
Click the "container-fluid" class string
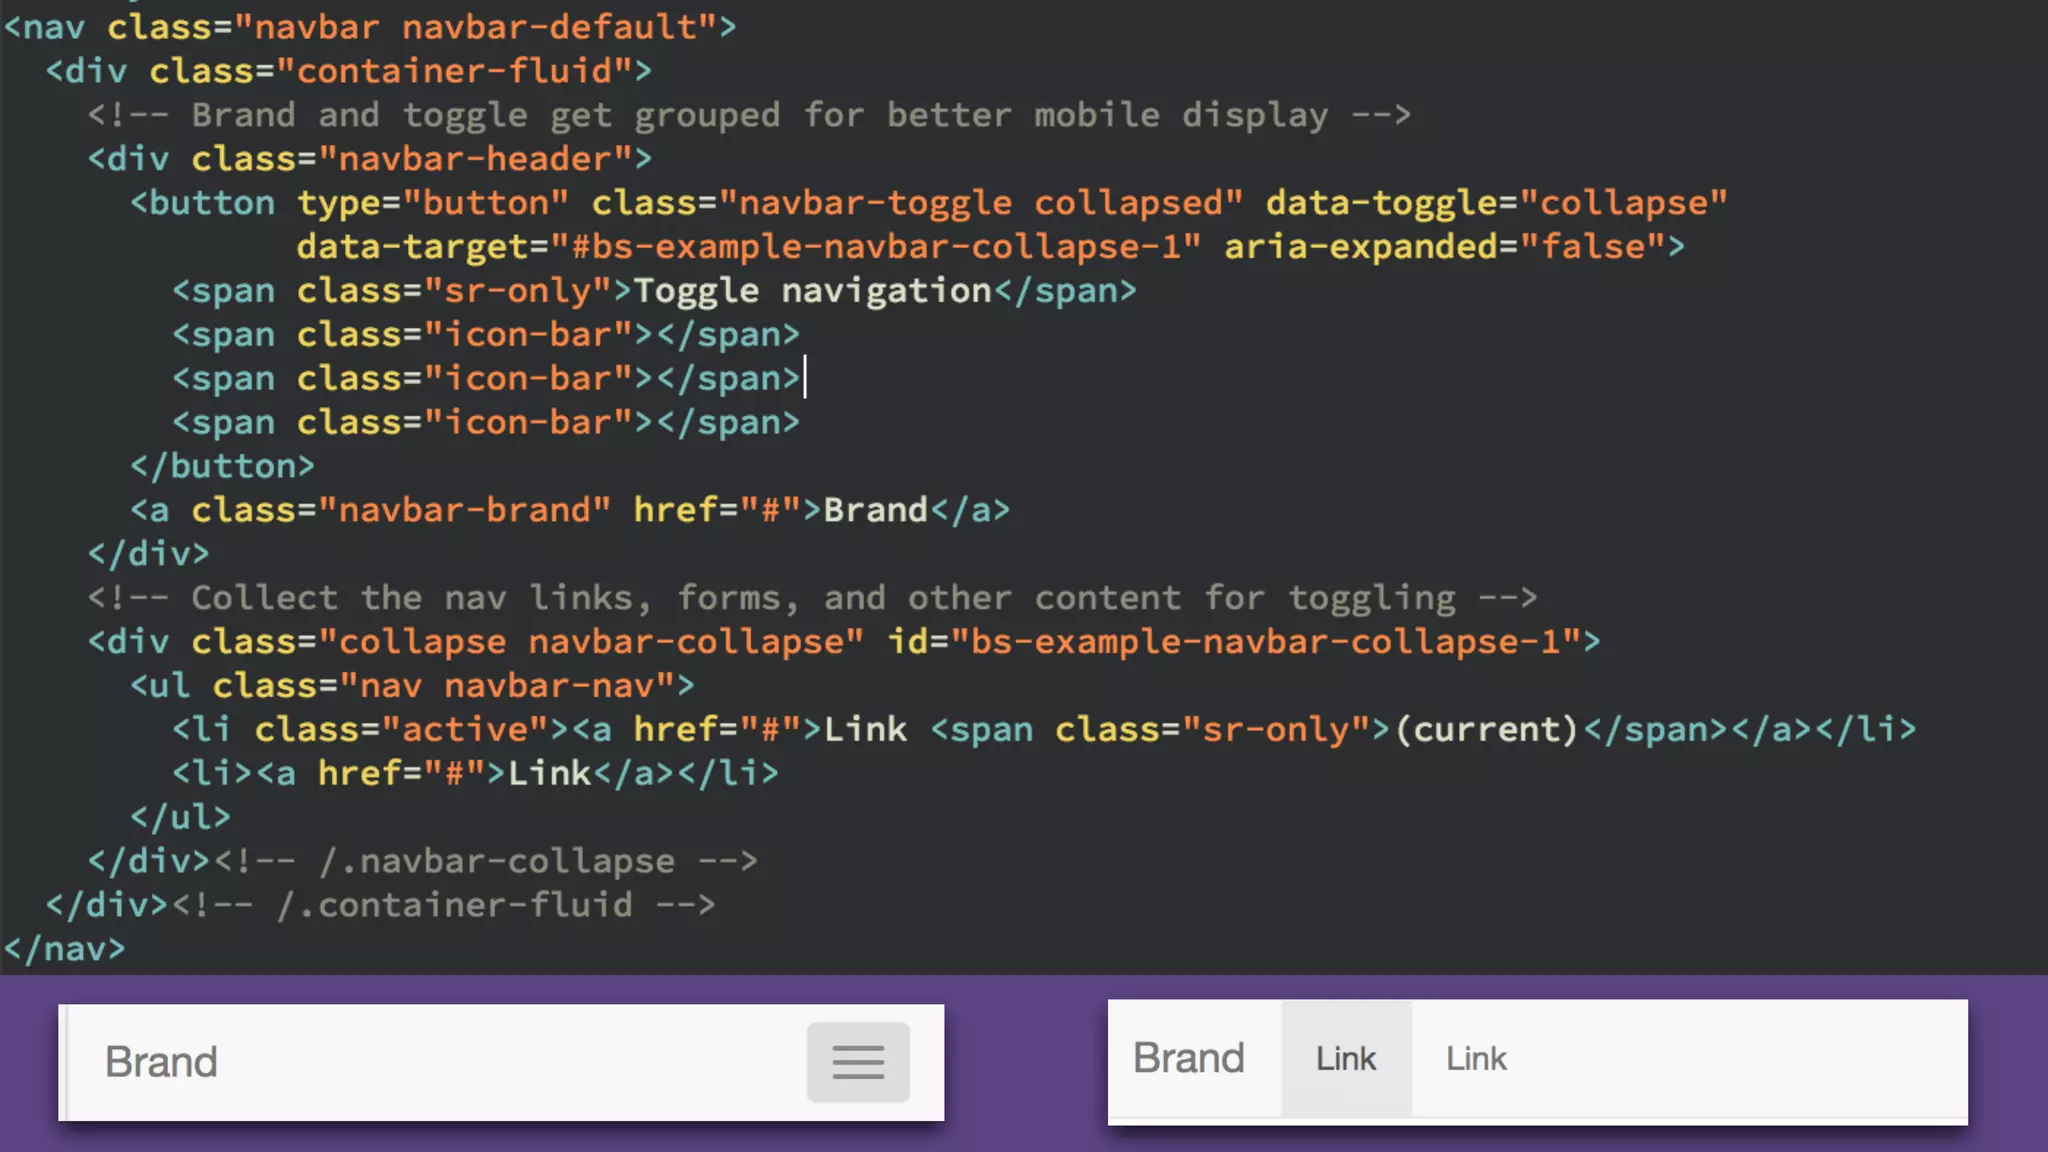[x=465, y=71]
